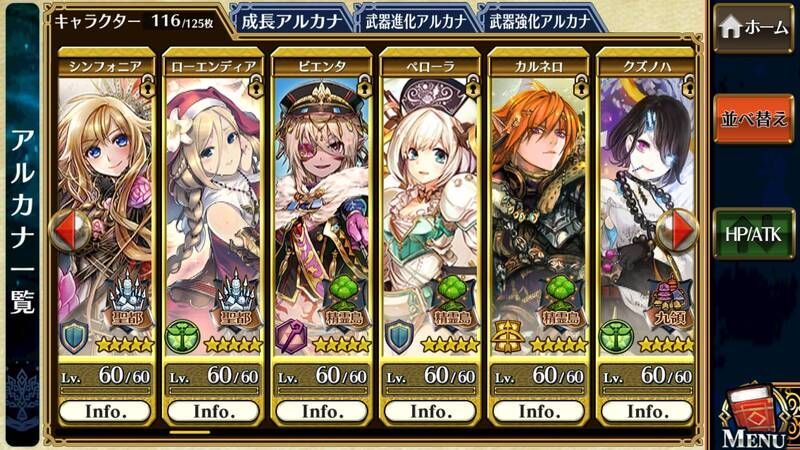The width and height of the screenshot is (800, 450).
Task: Click ローエンディア's green cleric class icon
Action: tap(182, 337)
